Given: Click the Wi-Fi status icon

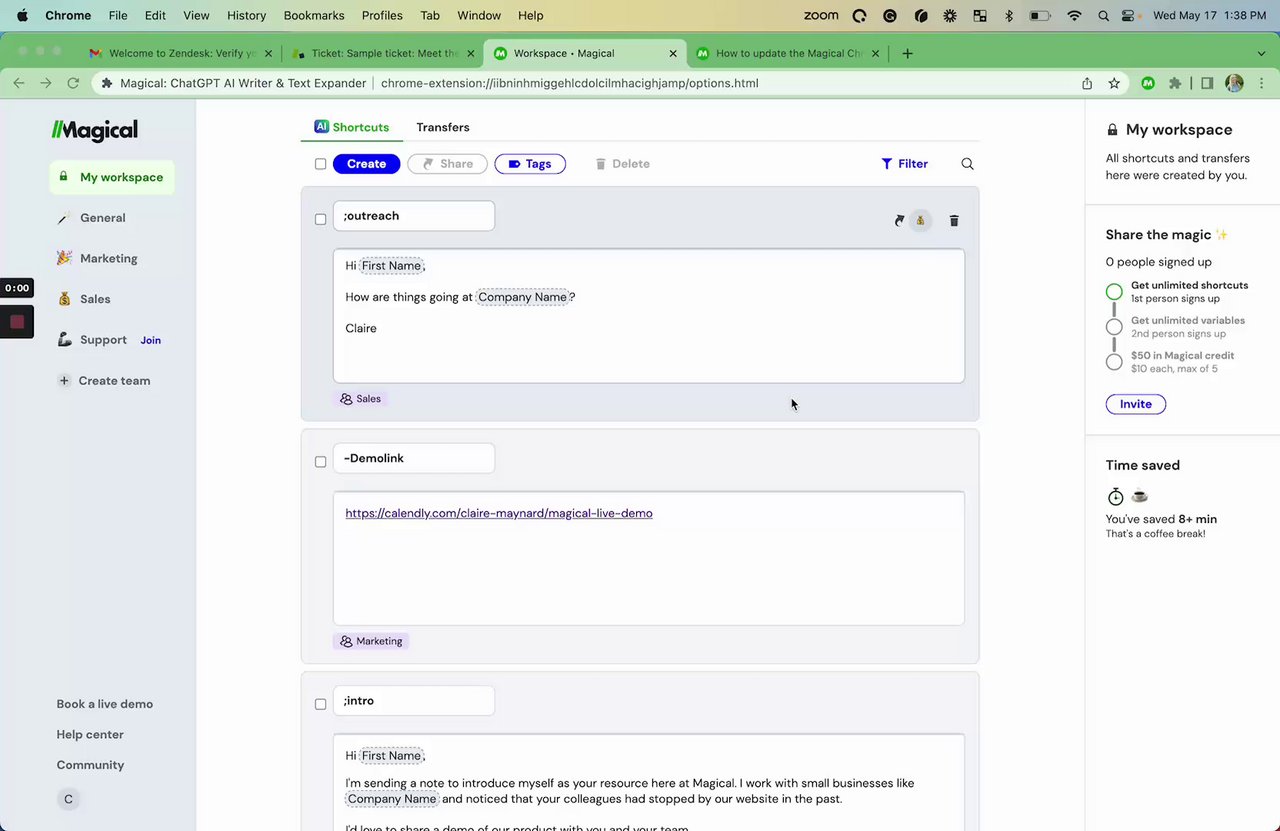Looking at the screenshot, I should click(1074, 15).
